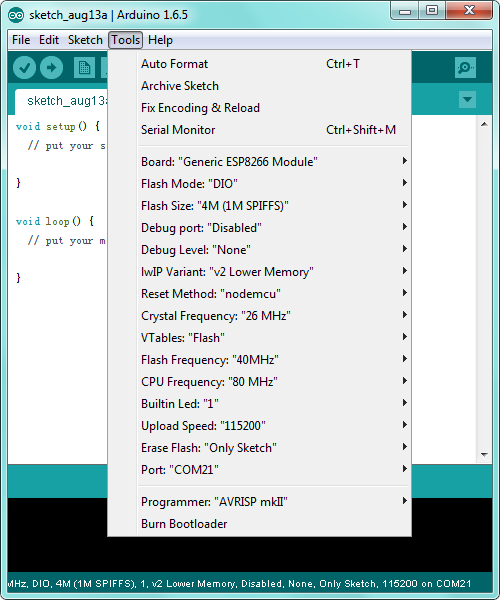Select Burn Bootloader entry
The width and height of the screenshot is (500, 600).
[259, 523]
